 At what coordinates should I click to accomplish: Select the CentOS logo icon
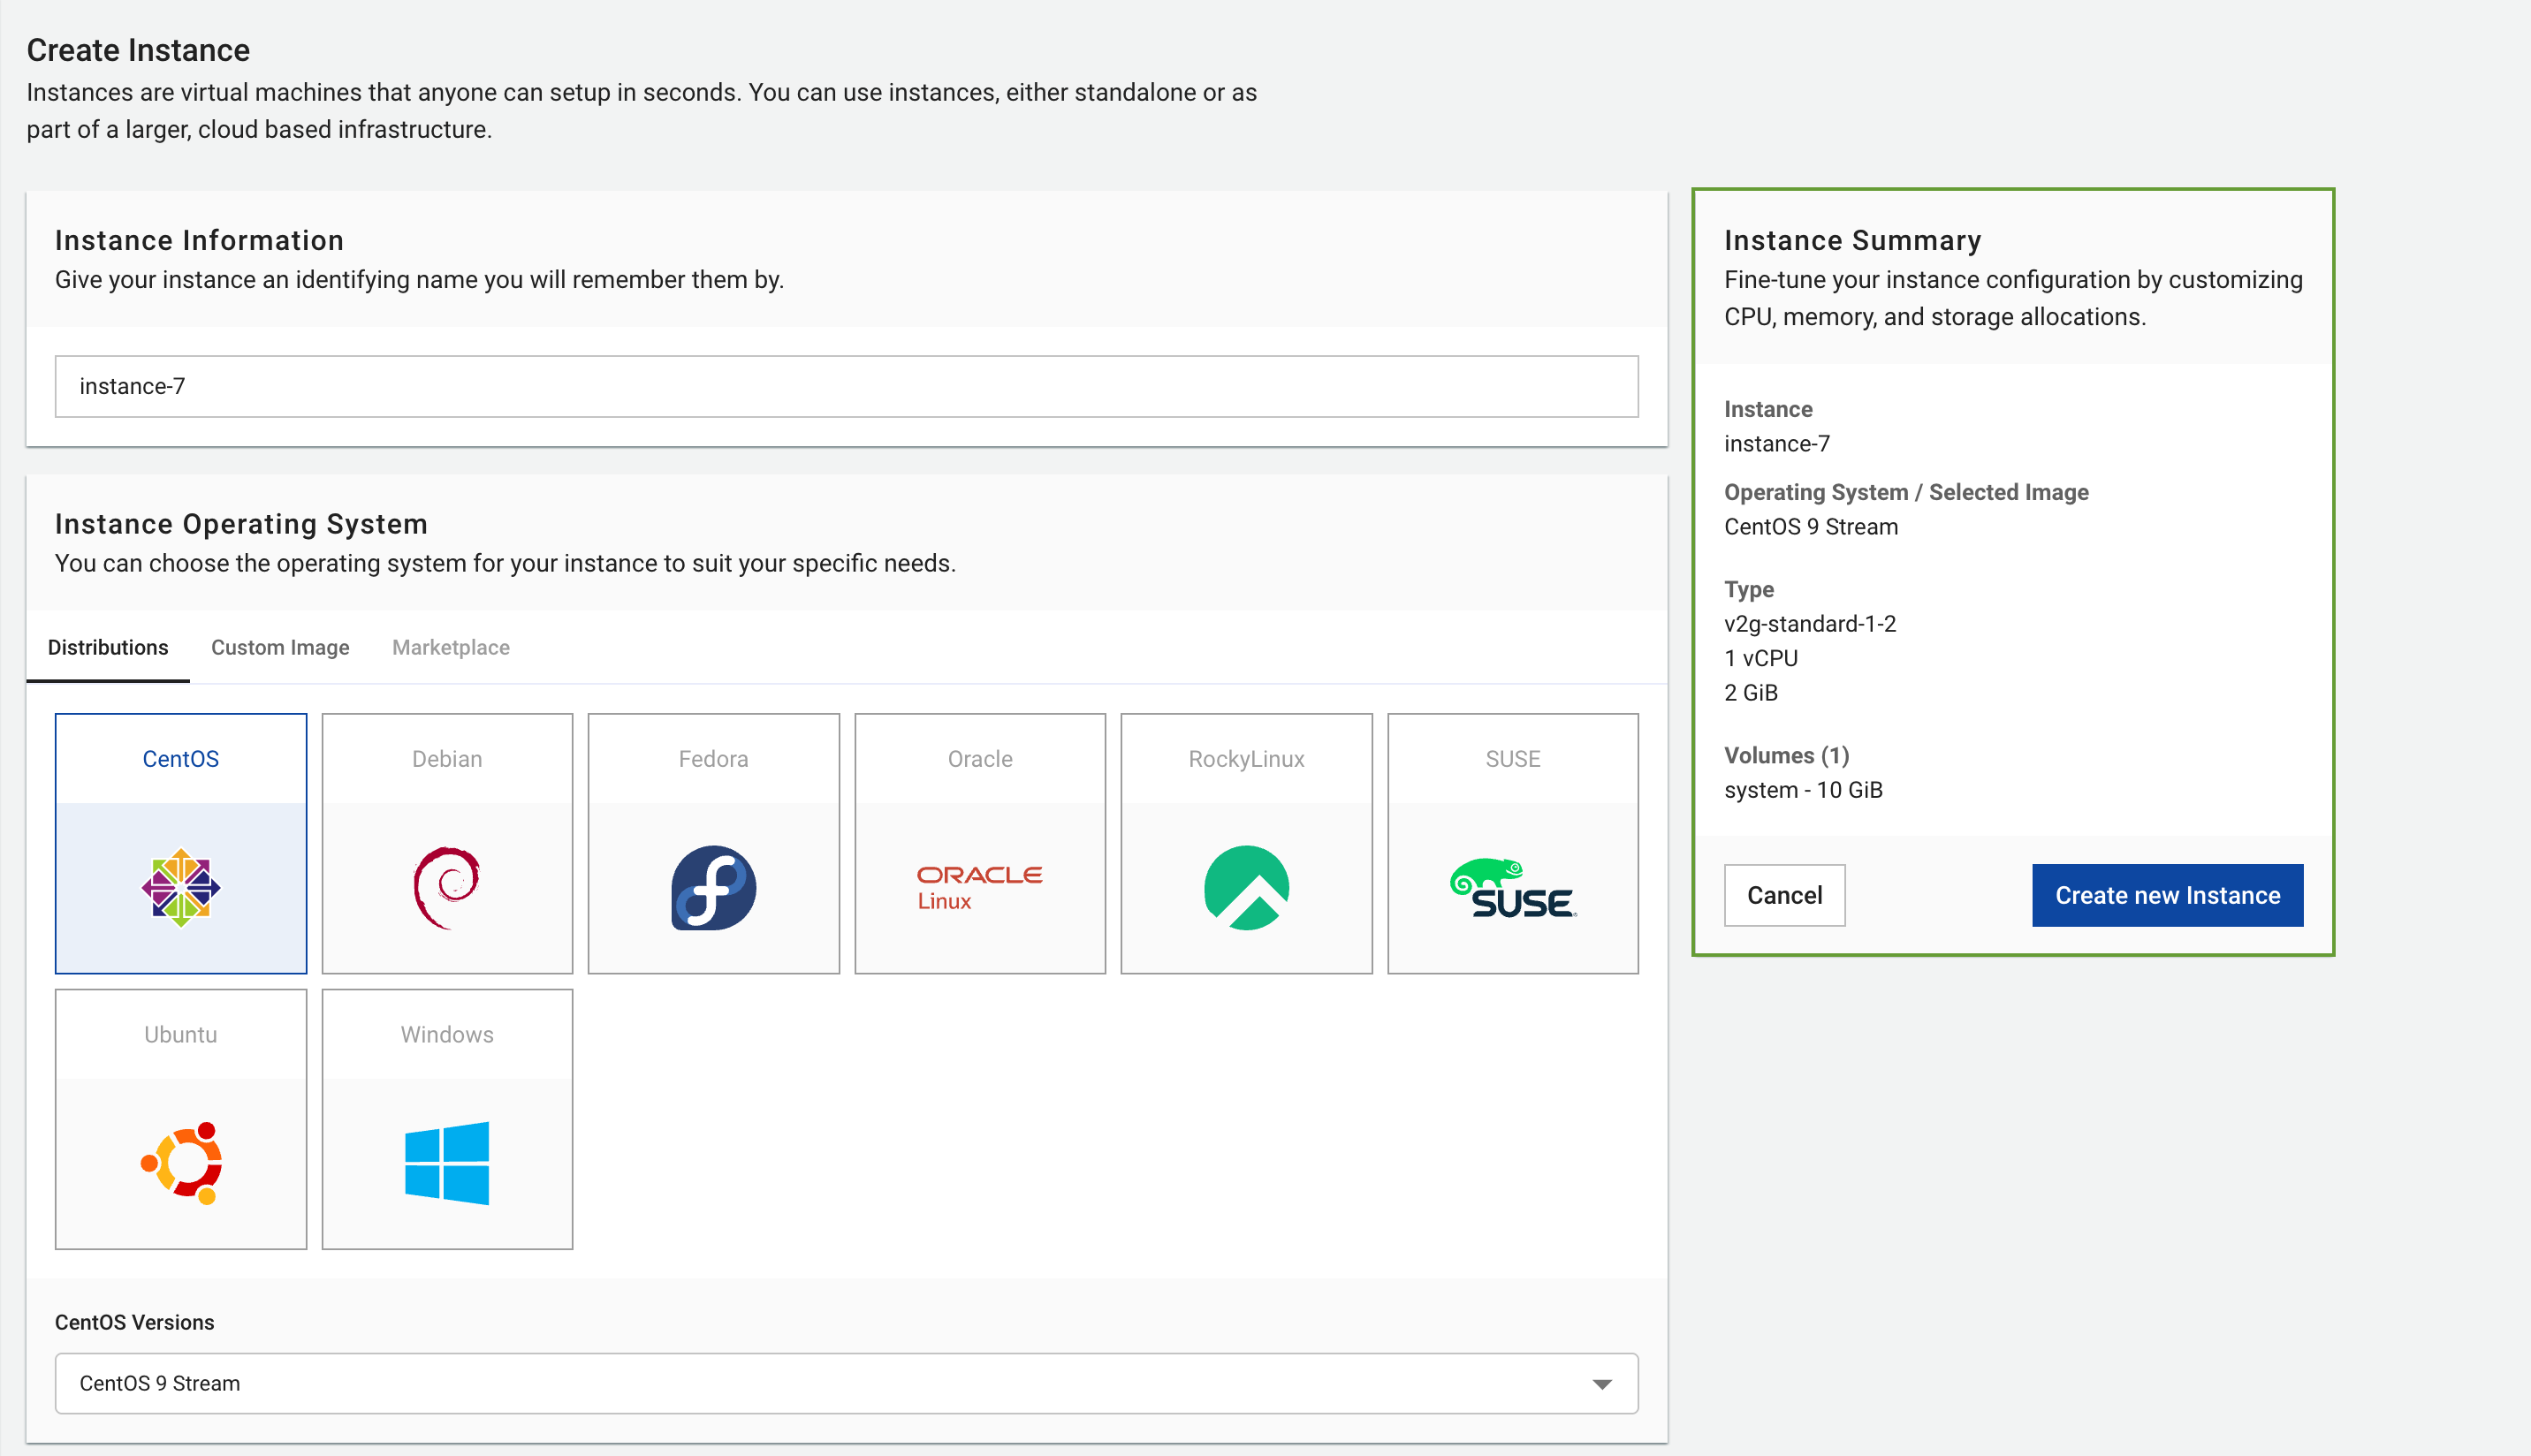point(181,887)
